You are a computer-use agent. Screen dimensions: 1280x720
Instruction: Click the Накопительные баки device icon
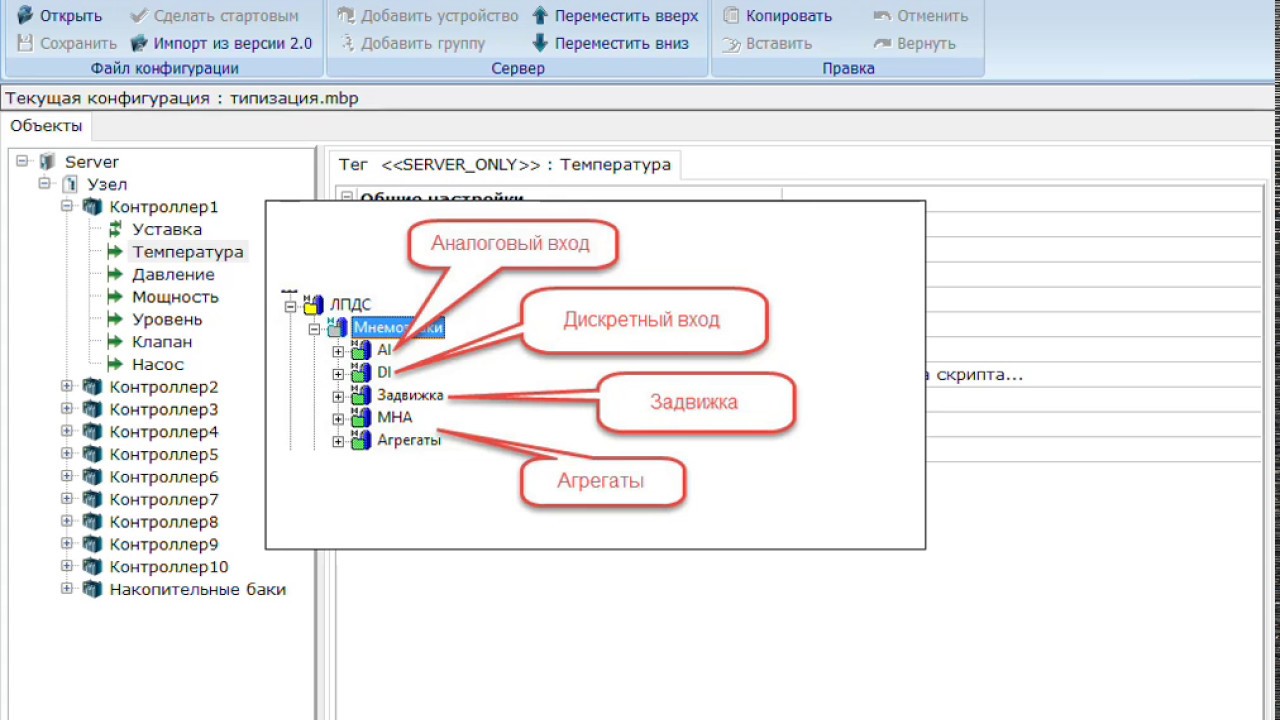point(93,590)
